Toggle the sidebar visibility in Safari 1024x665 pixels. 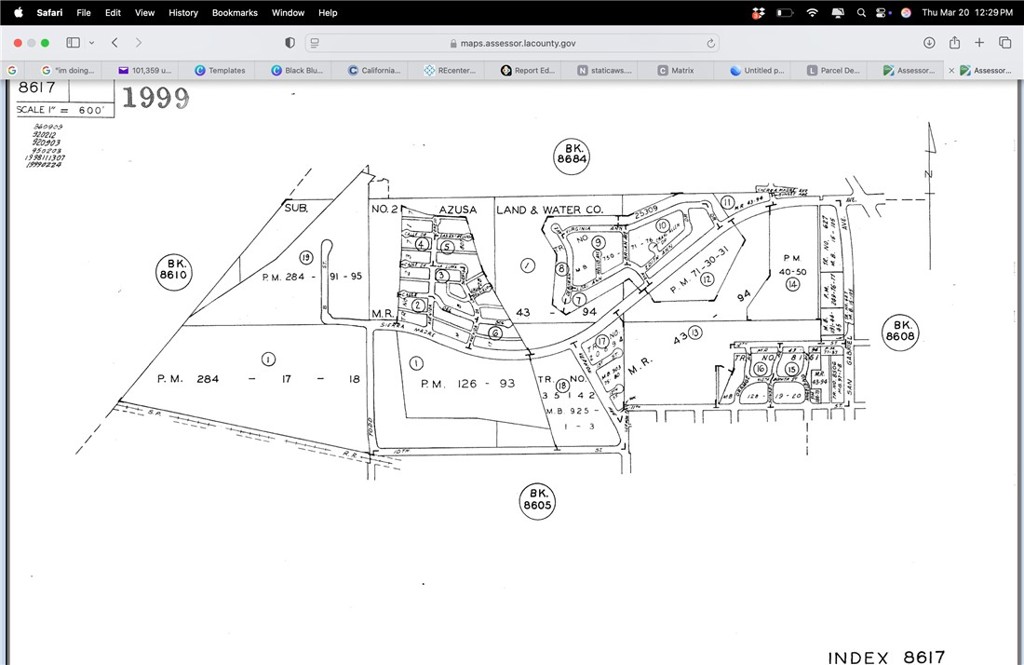click(x=72, y=43)
